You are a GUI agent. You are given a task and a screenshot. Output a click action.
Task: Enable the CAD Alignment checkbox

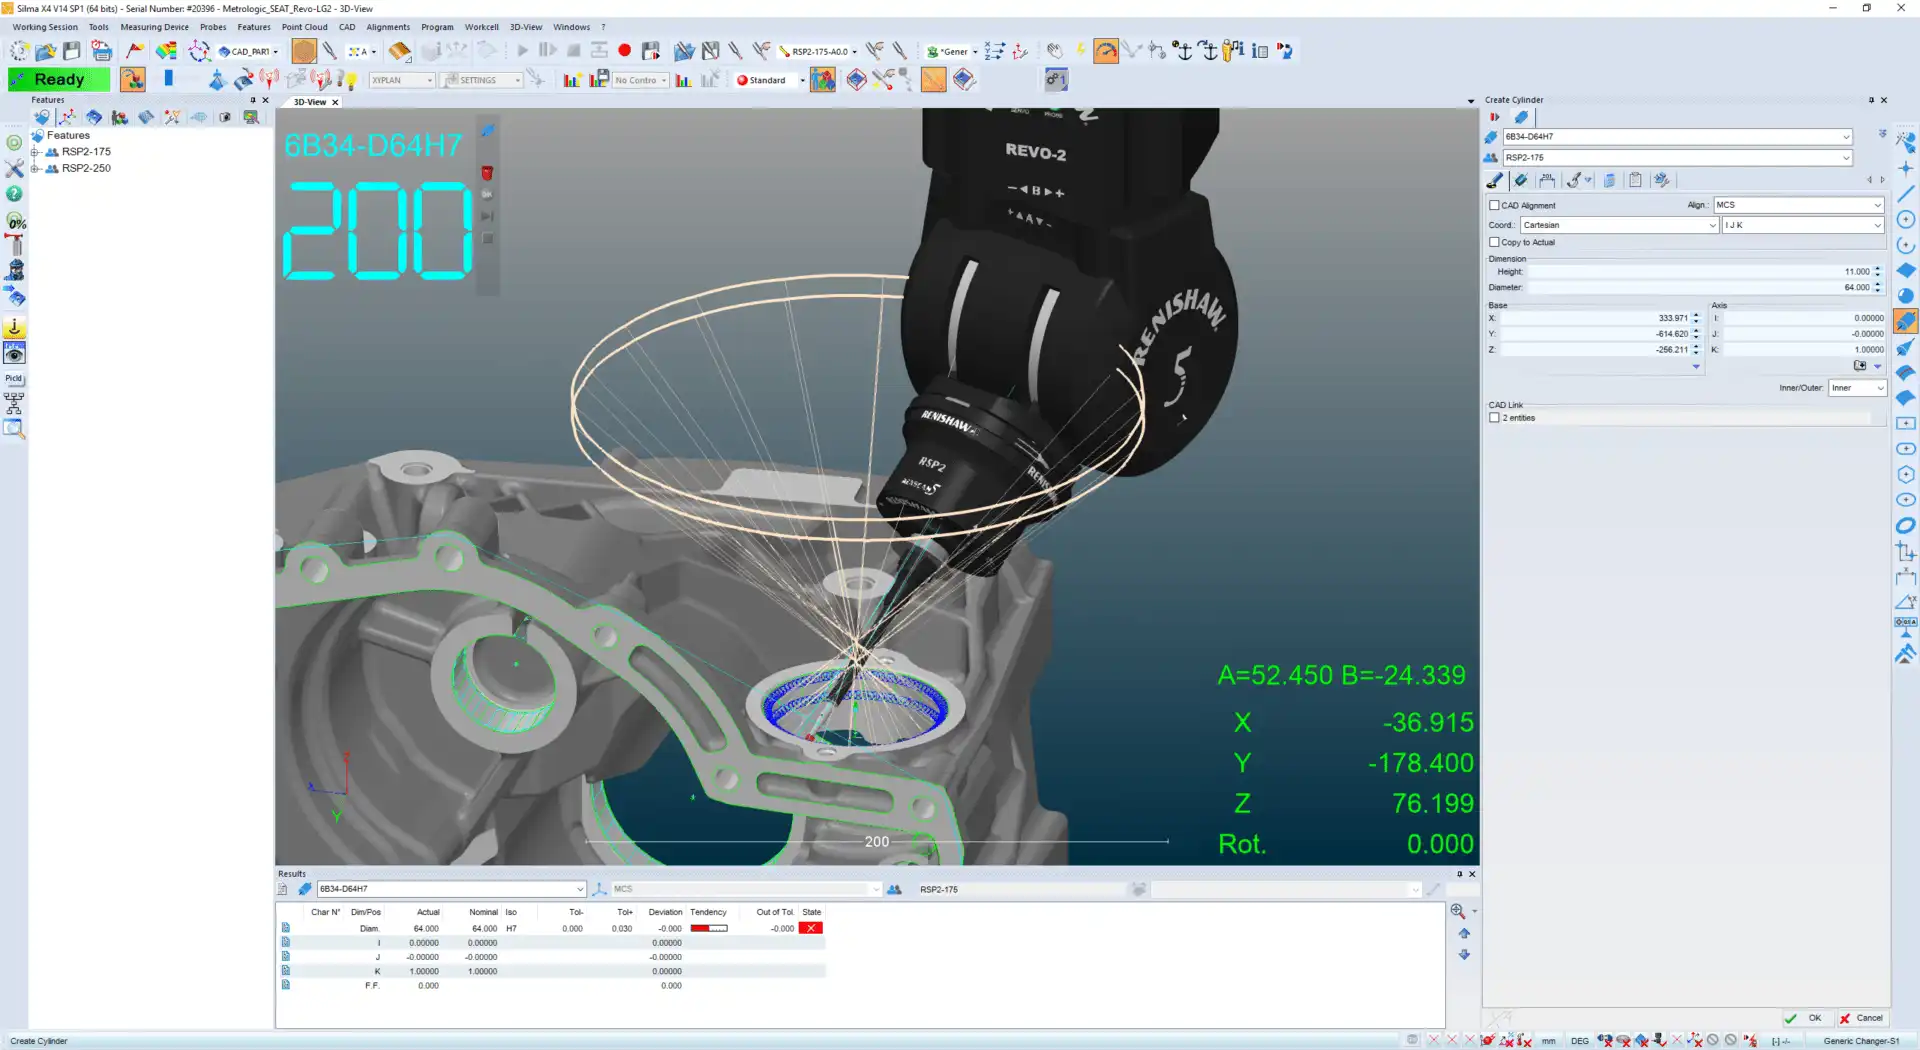[1494, 205]
